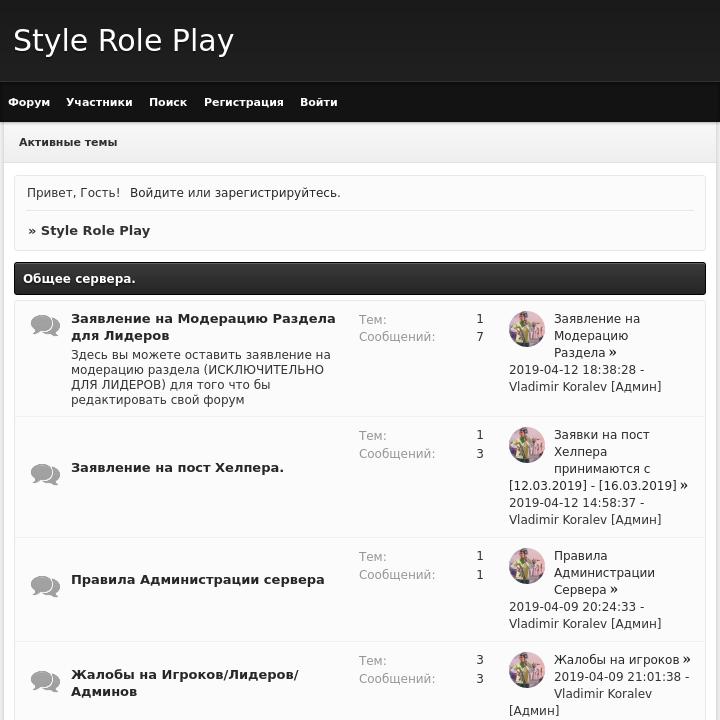The image size is (720, 720).
Task: Click the Style Role Play breadcrumb link
Action: point(95,230)
